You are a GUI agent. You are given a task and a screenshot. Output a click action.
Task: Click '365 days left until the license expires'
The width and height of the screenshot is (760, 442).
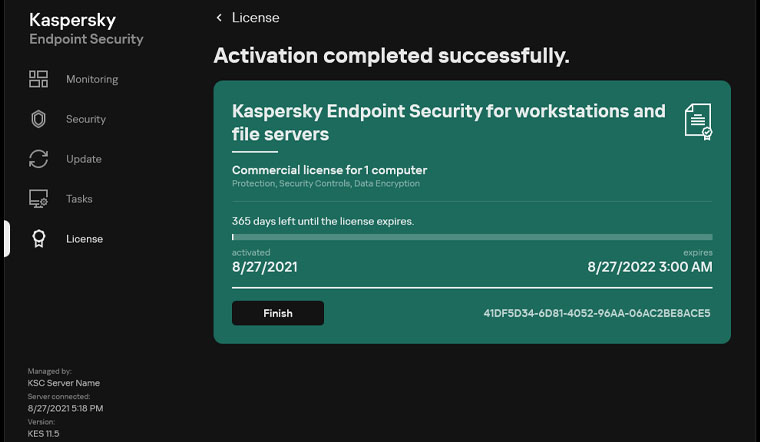[323, 221]
